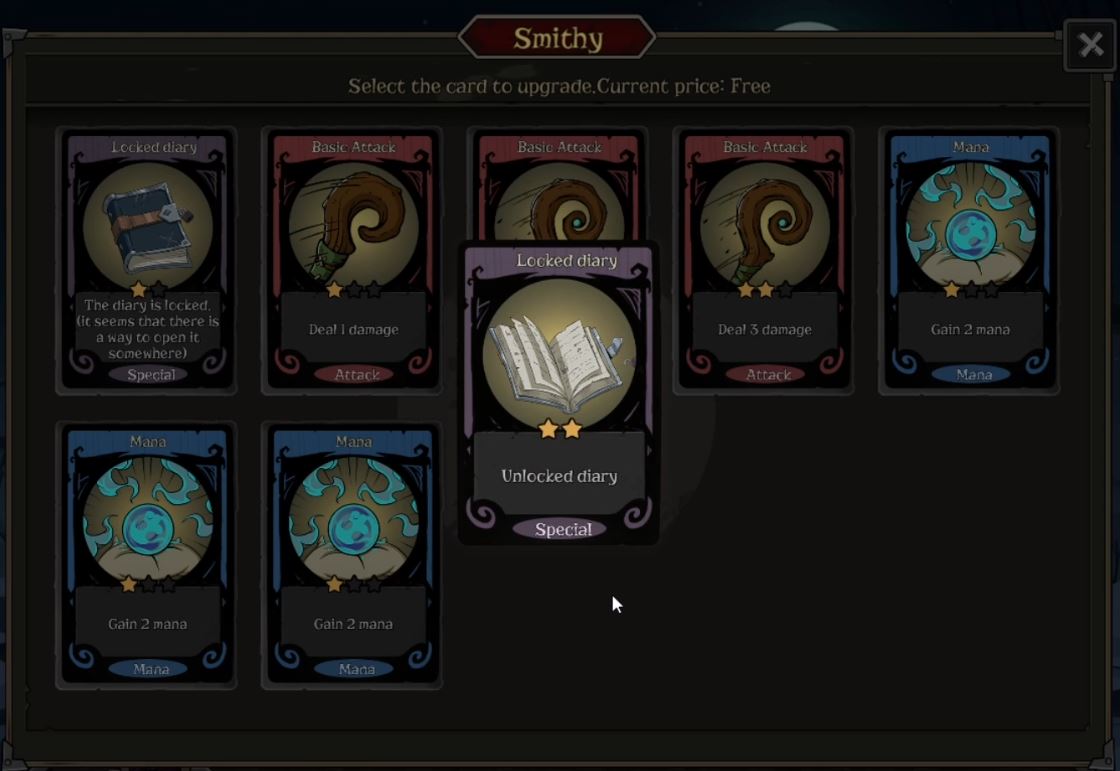Select the Mana card in the top row
Viewport: 1120px width, 771px height.
point(969,261)
